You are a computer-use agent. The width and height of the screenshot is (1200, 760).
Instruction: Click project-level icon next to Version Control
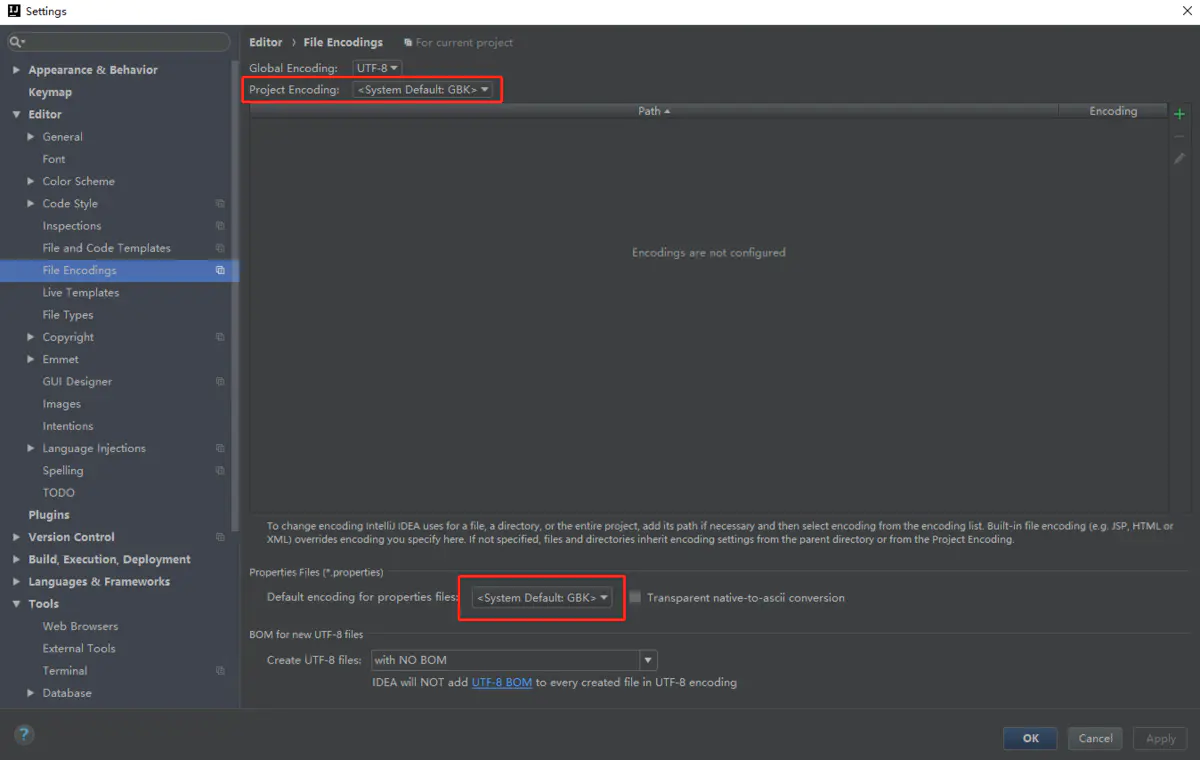[220, 537]
